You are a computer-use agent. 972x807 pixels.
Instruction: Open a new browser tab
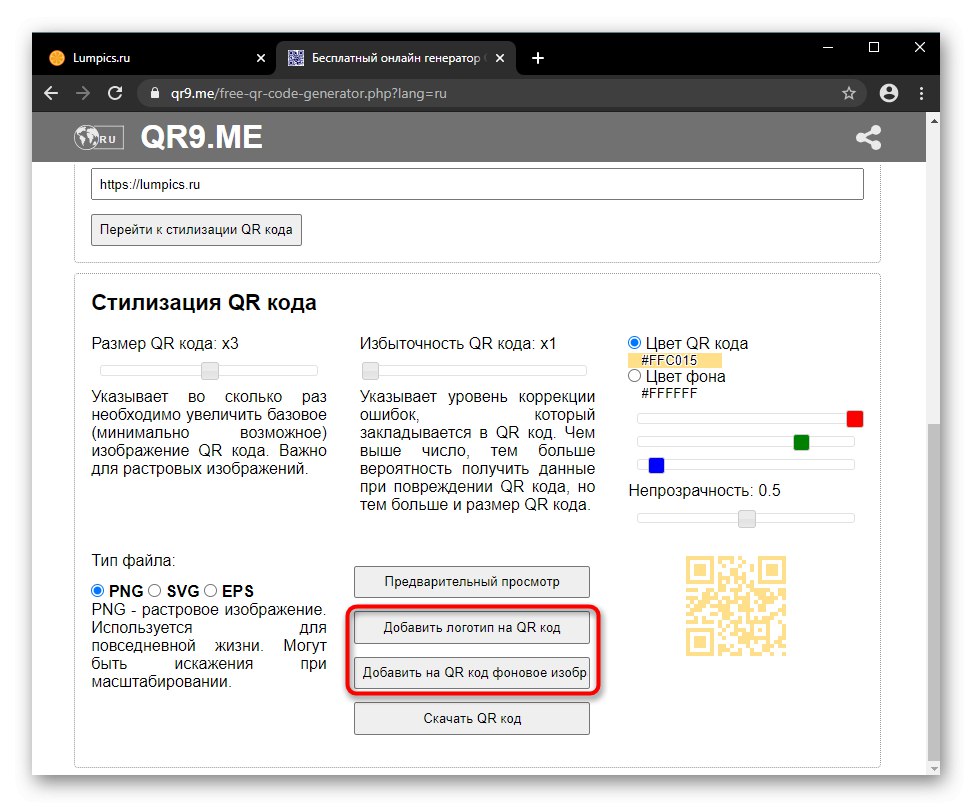(x=538, y=58)
